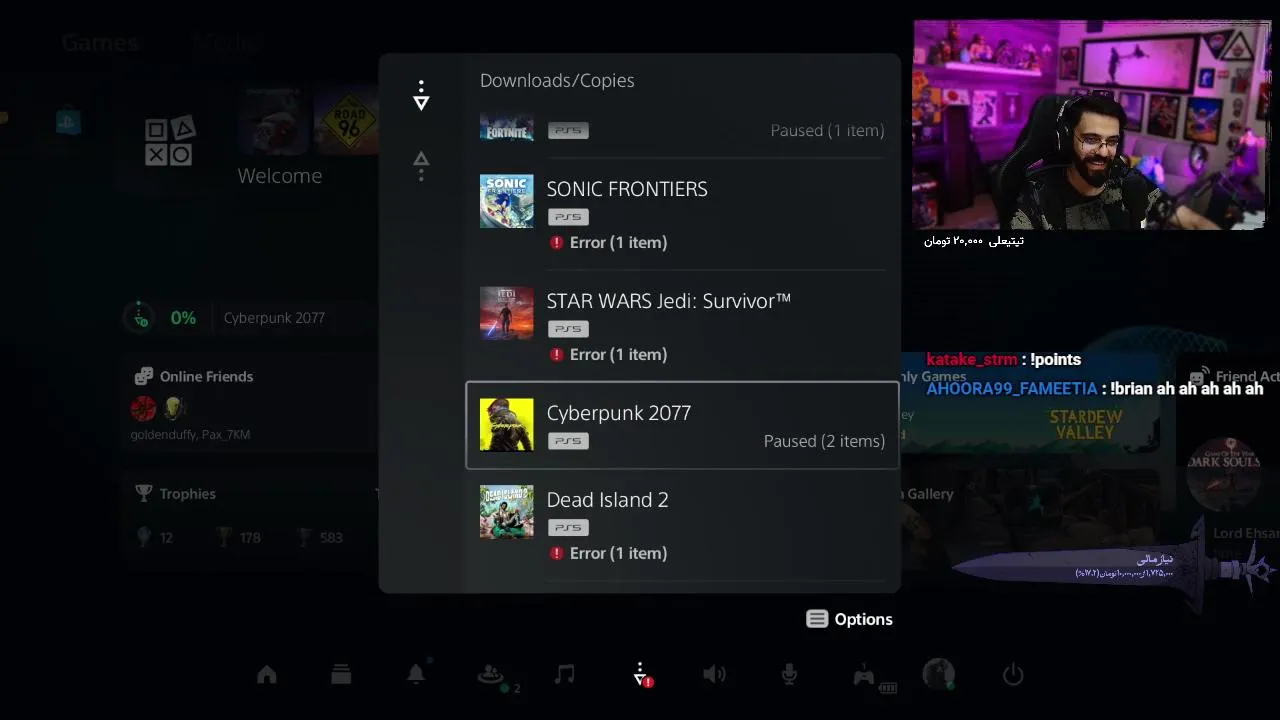
Task: Click the Sonic Frontiers cover art
Action: [506, 201]
